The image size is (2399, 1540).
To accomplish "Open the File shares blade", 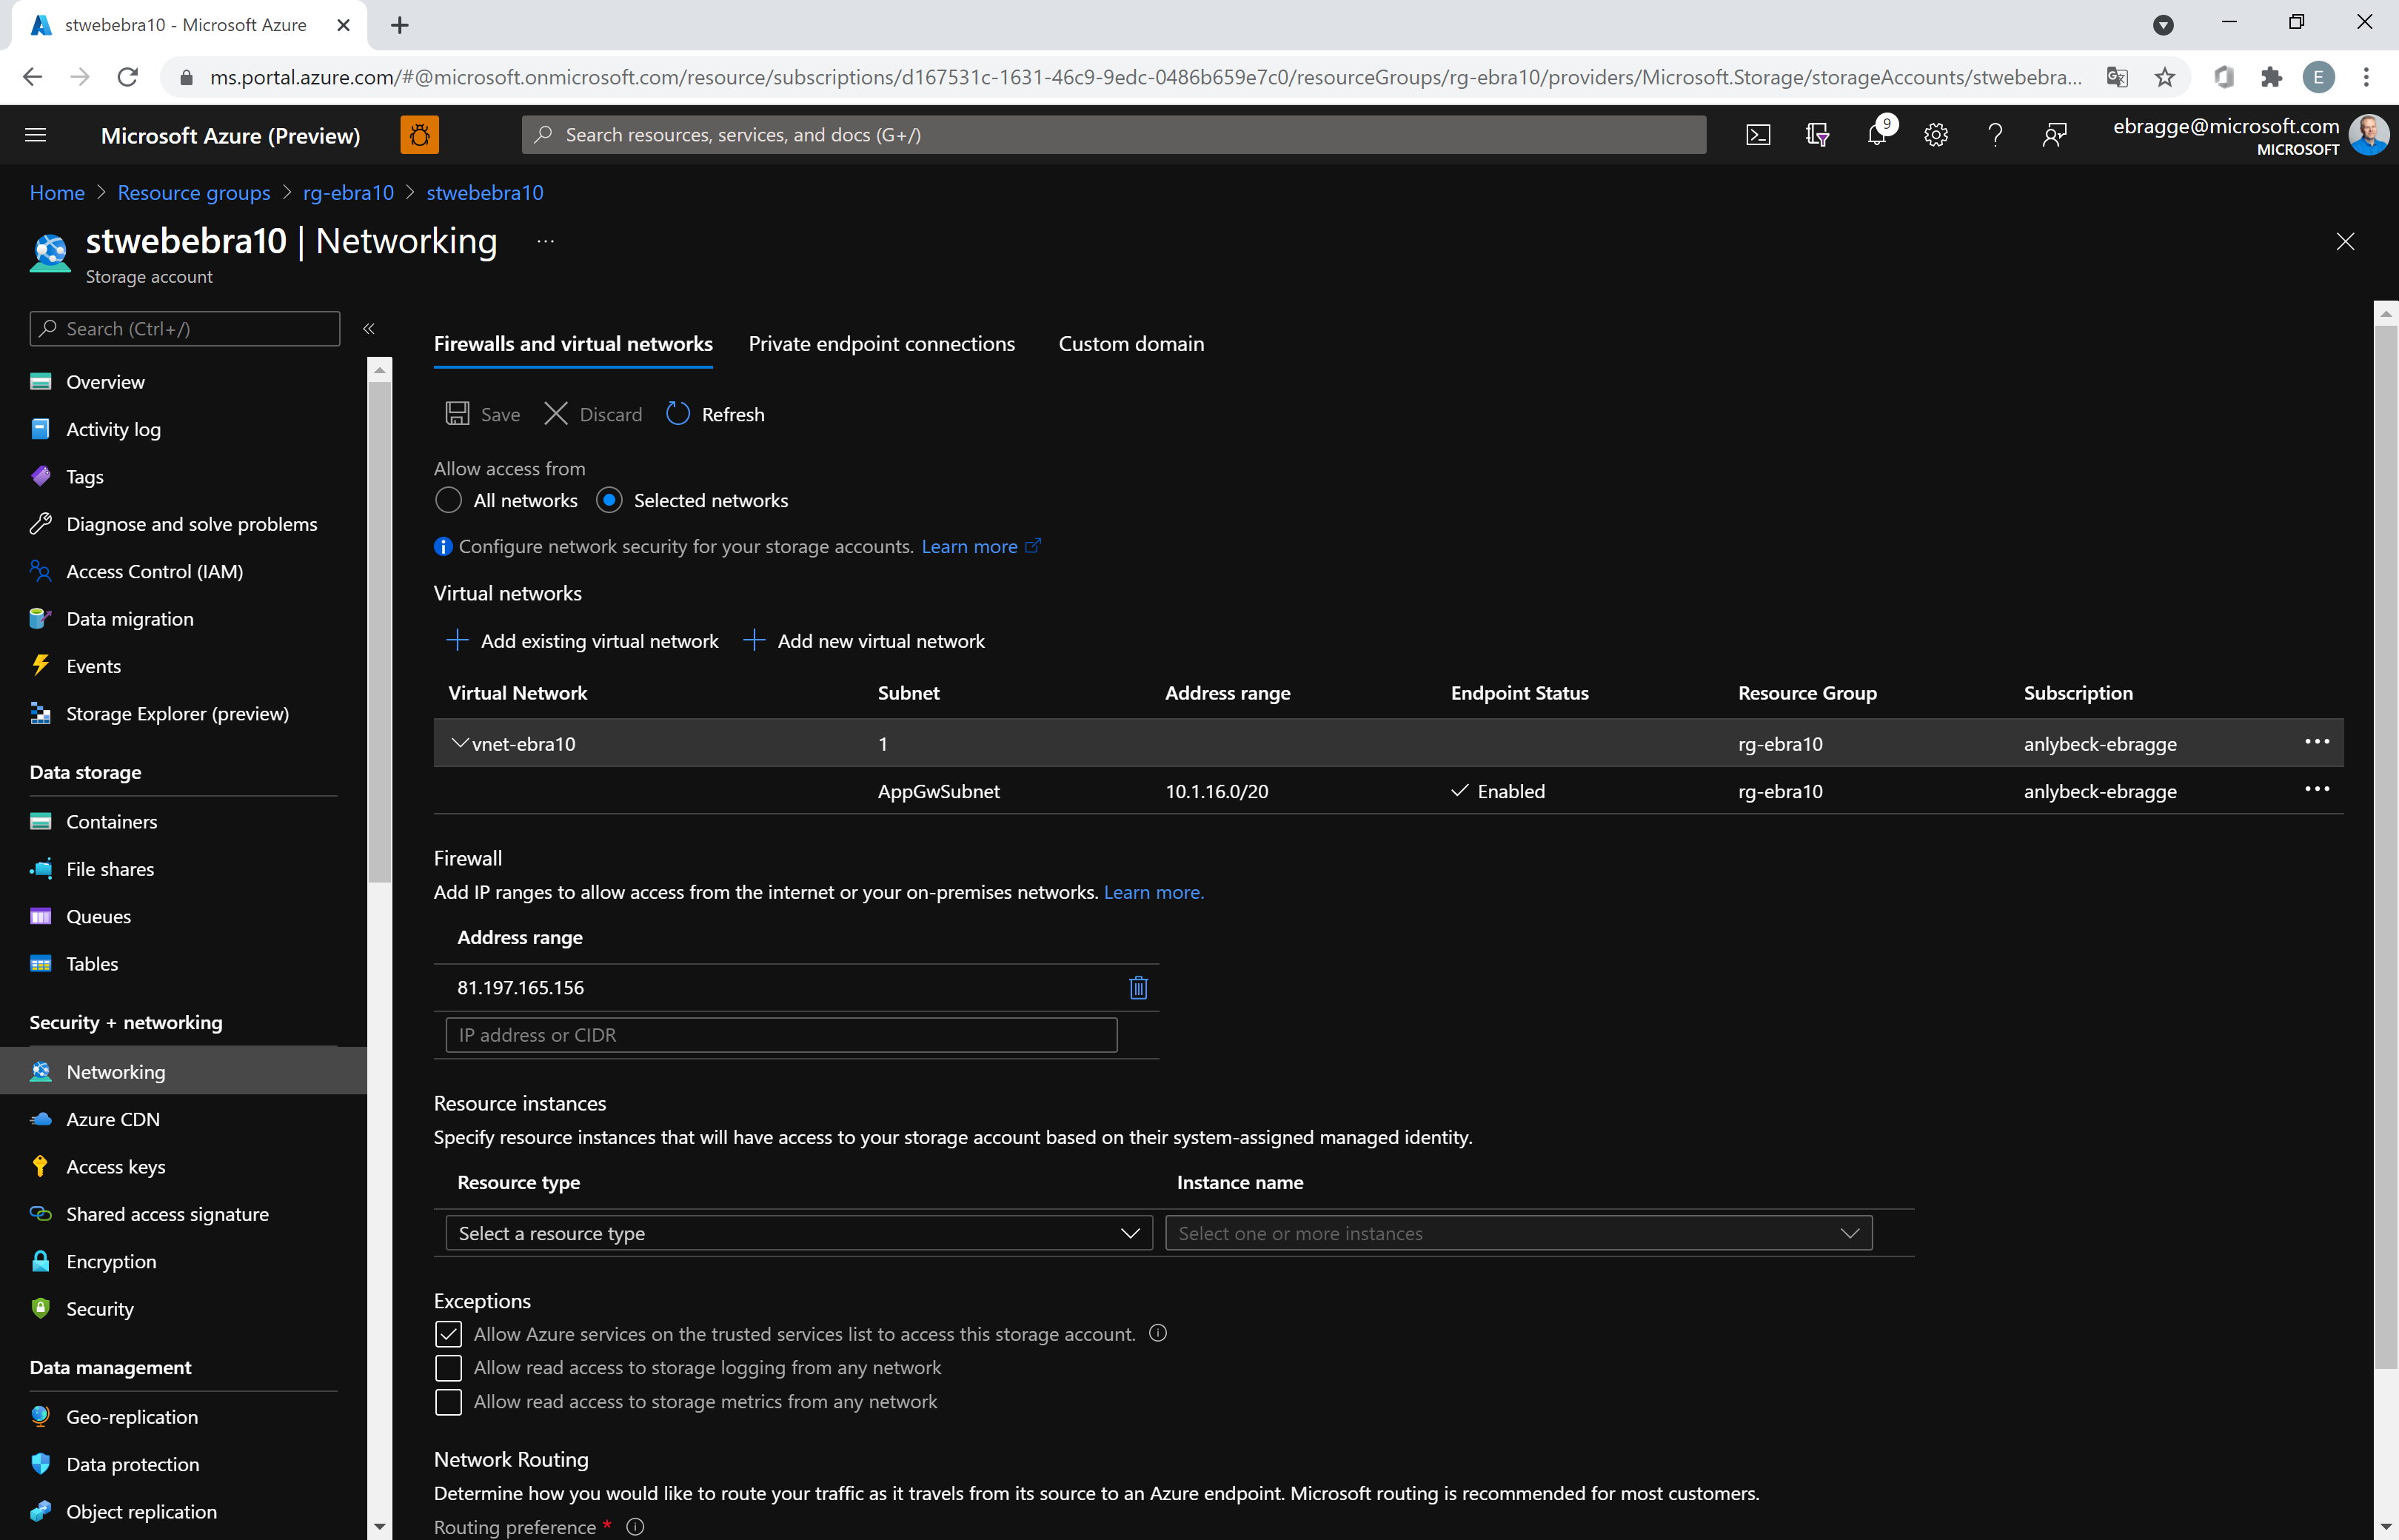I will [110, 868].
